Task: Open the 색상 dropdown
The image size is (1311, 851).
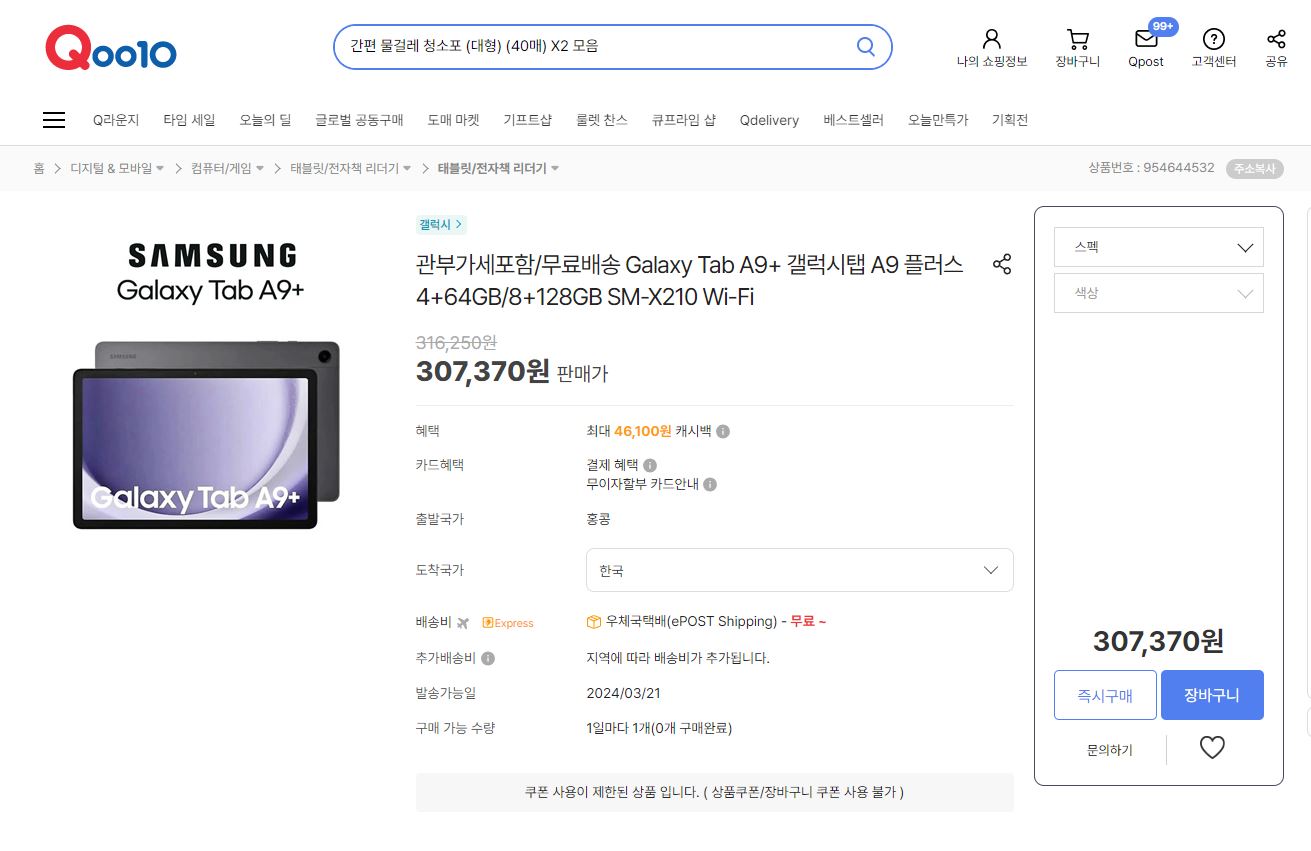Action: pos(1159,293)
